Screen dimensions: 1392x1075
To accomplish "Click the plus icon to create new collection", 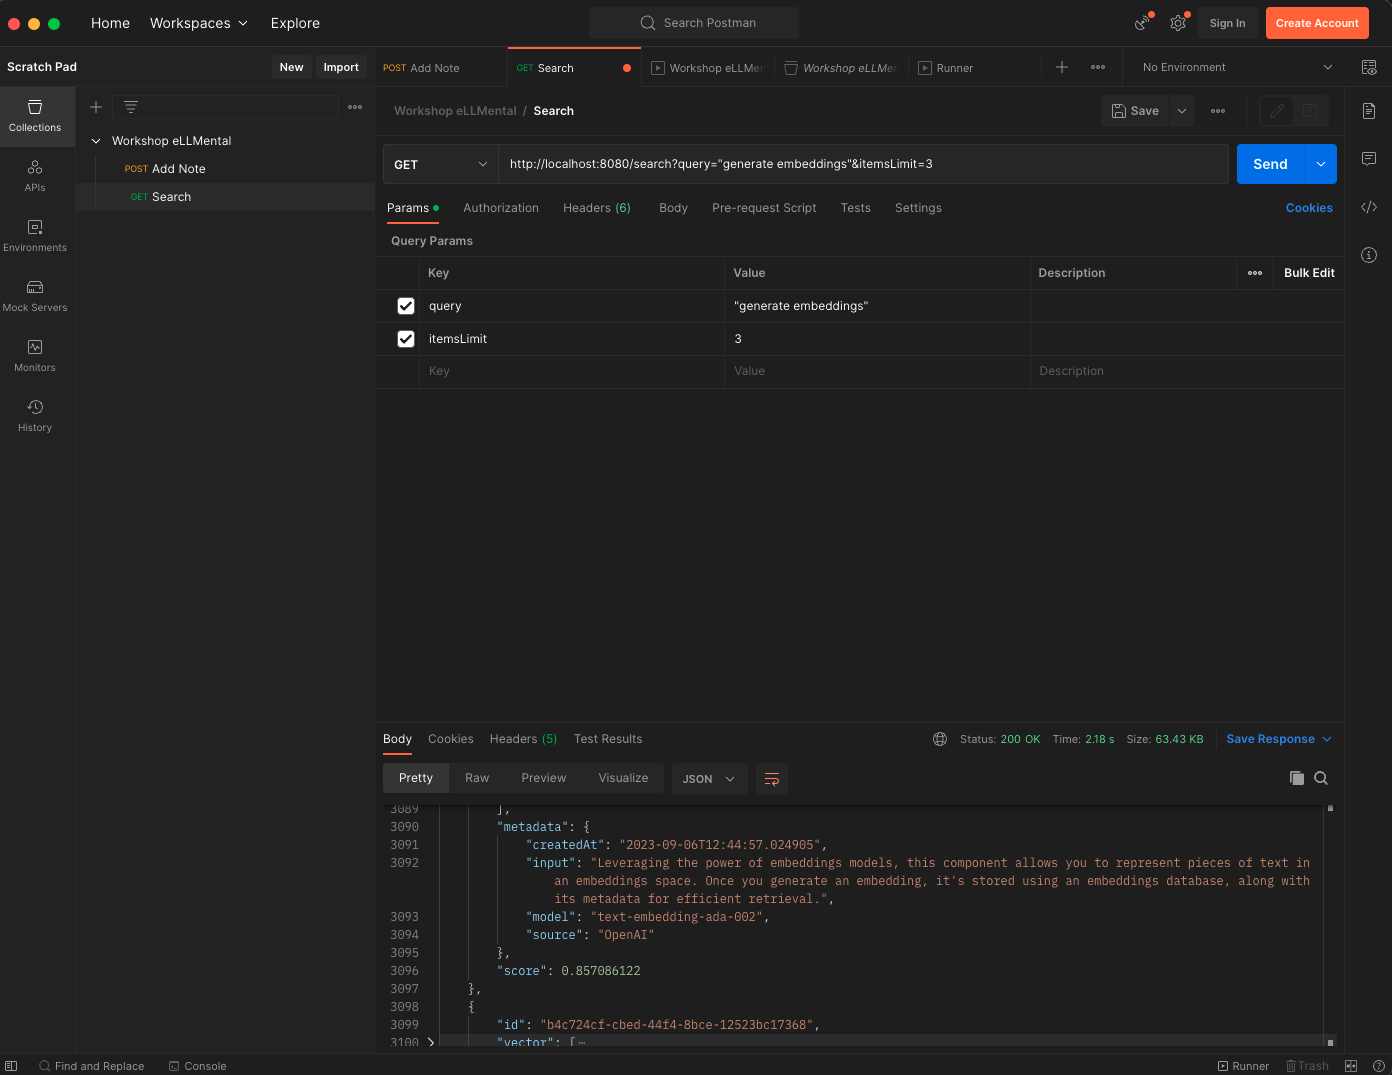I will (x=96, y=107).
